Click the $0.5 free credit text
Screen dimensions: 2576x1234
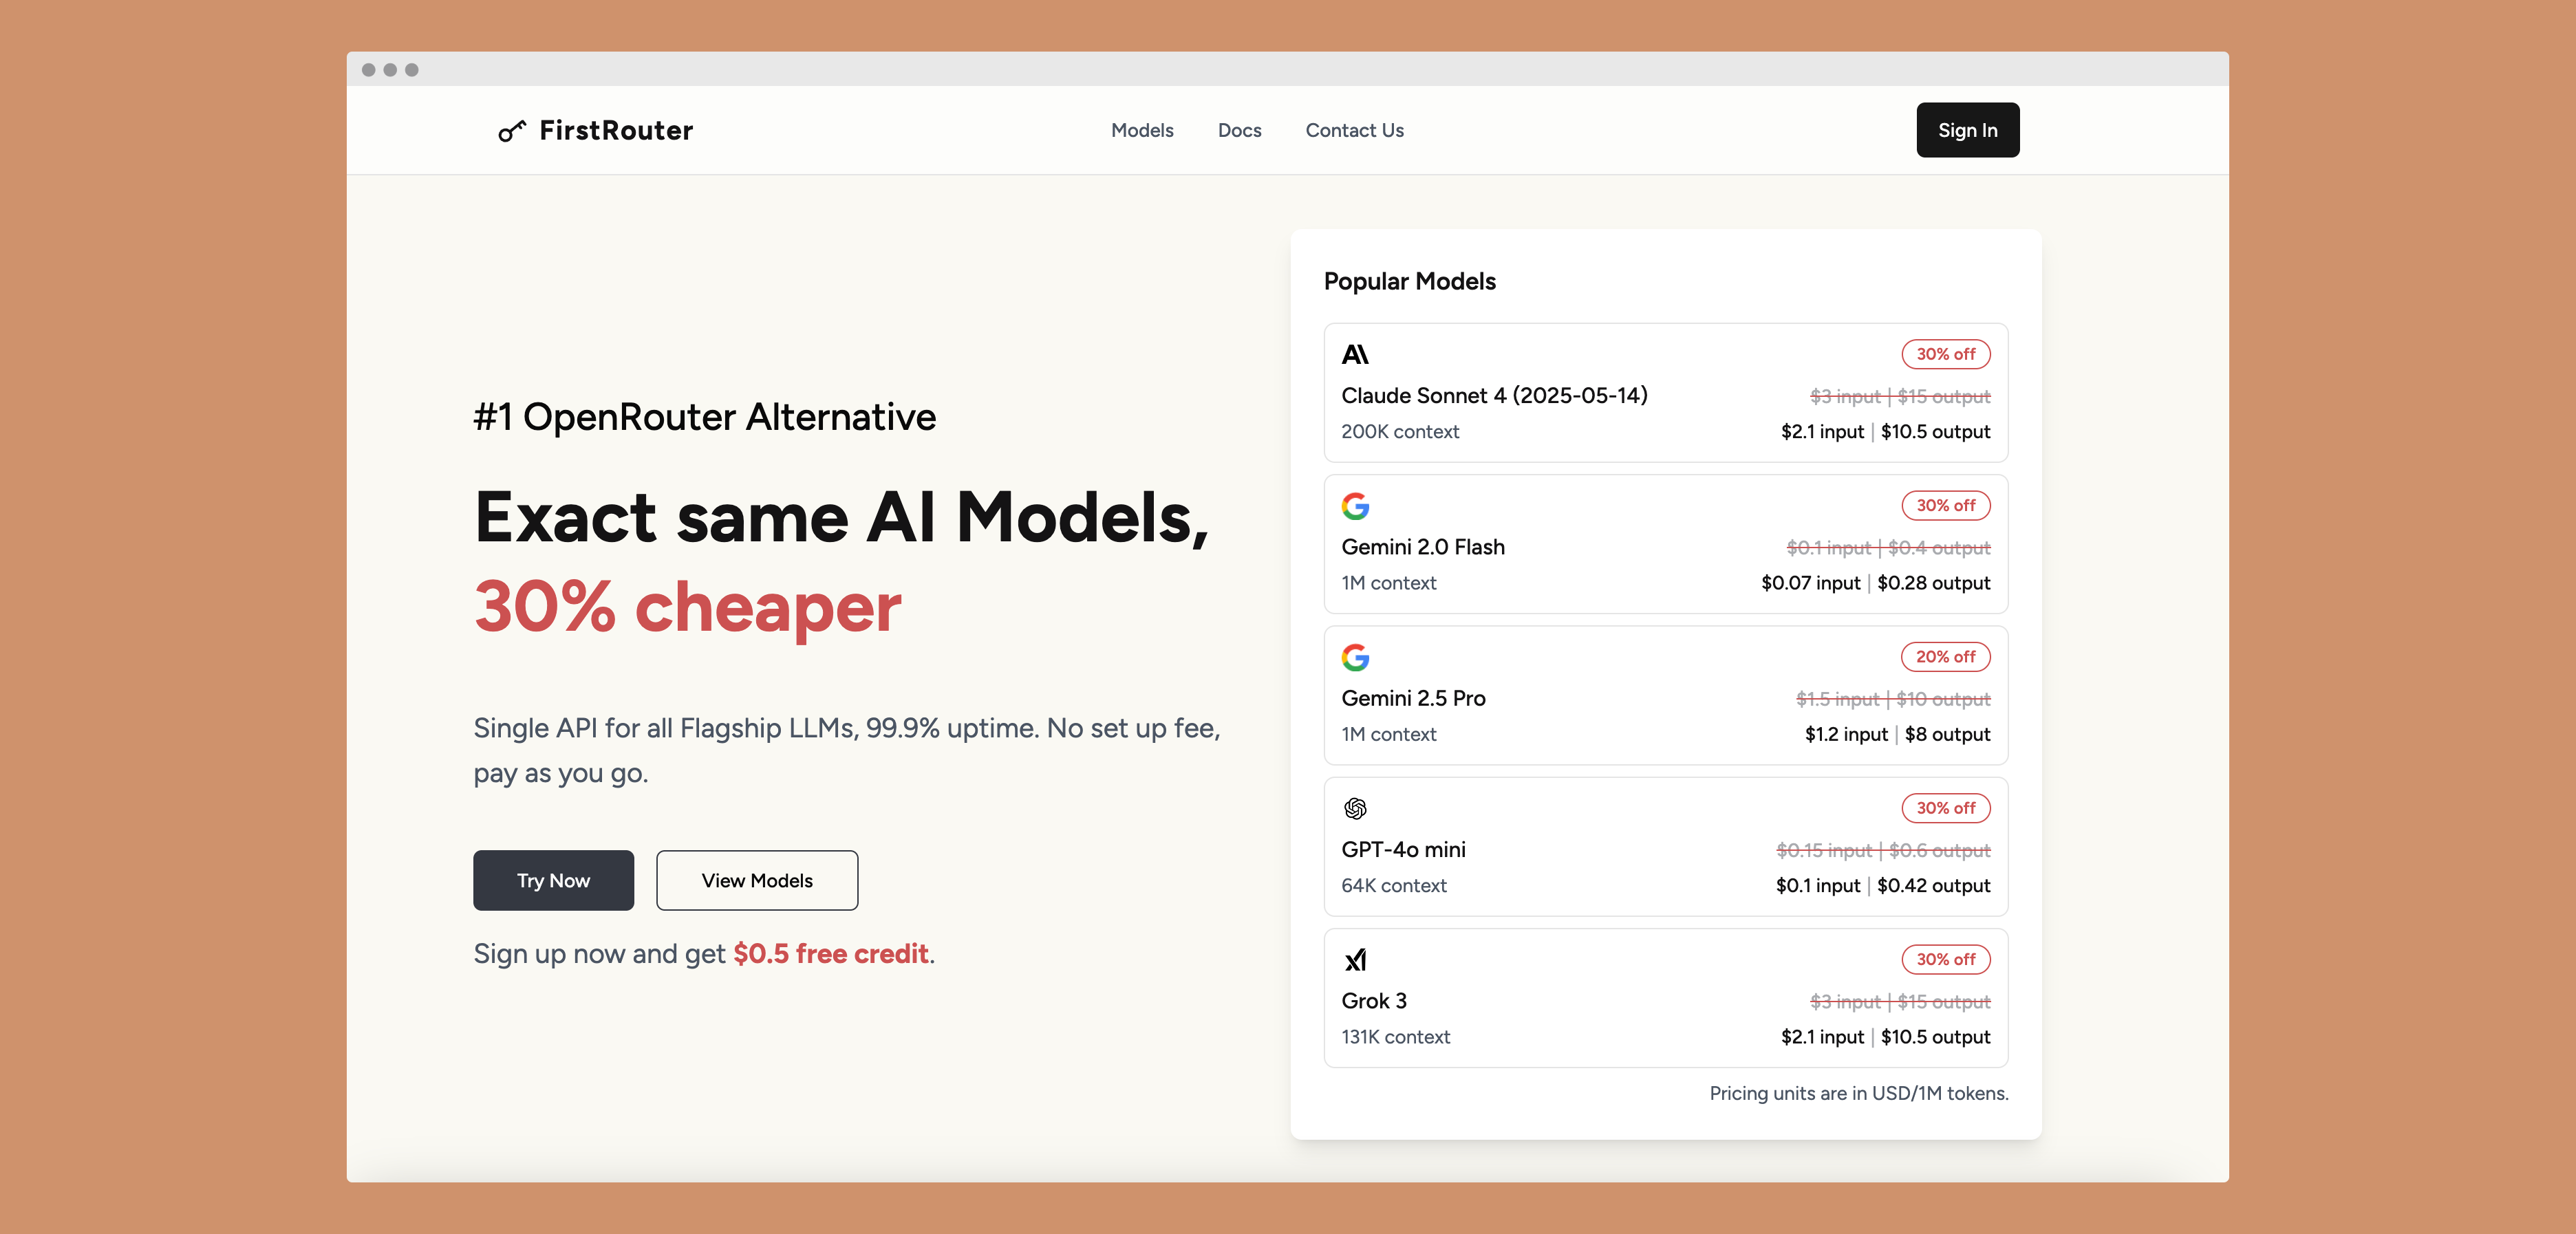pyautogui.click(x=830, y=953)
